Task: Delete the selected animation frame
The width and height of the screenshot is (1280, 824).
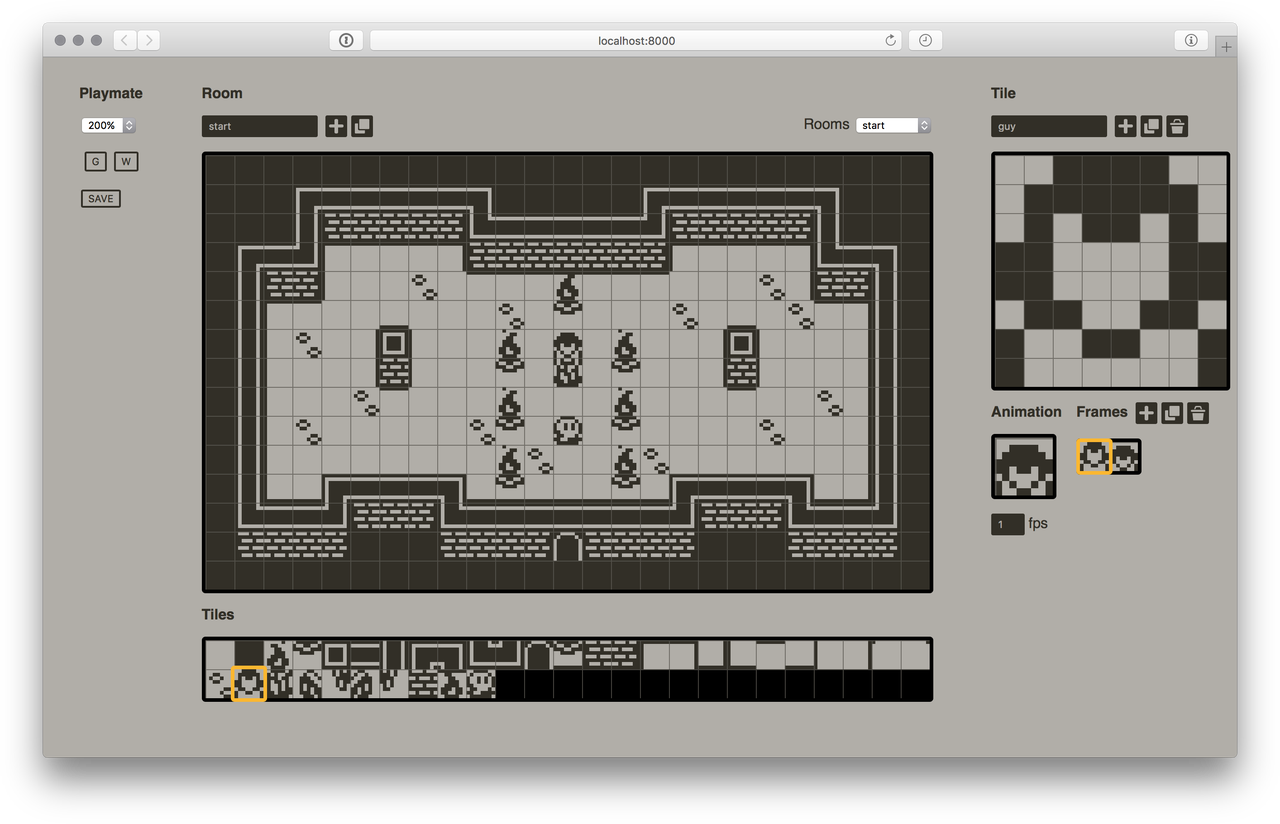Action: point(1198,413)
